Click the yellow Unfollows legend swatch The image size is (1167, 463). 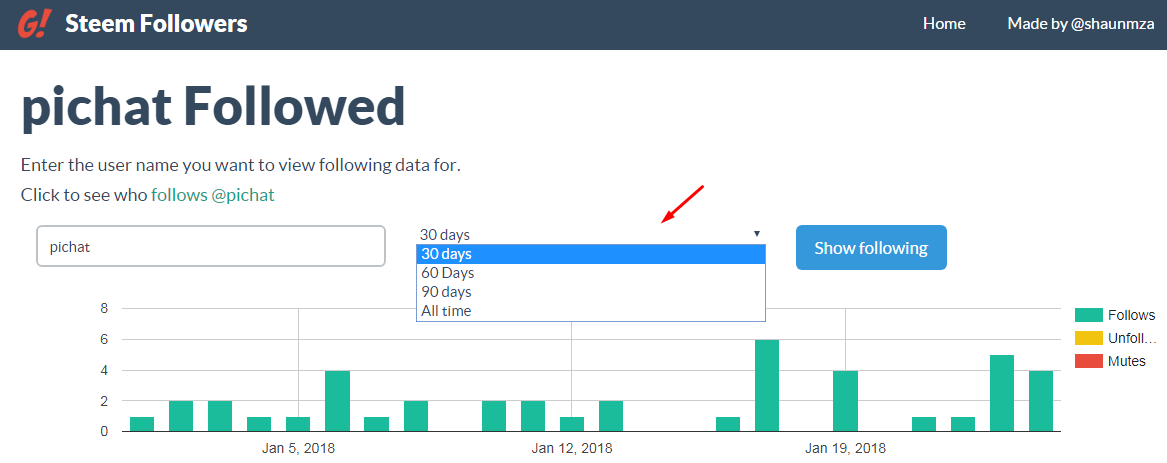coord(1088,338)
